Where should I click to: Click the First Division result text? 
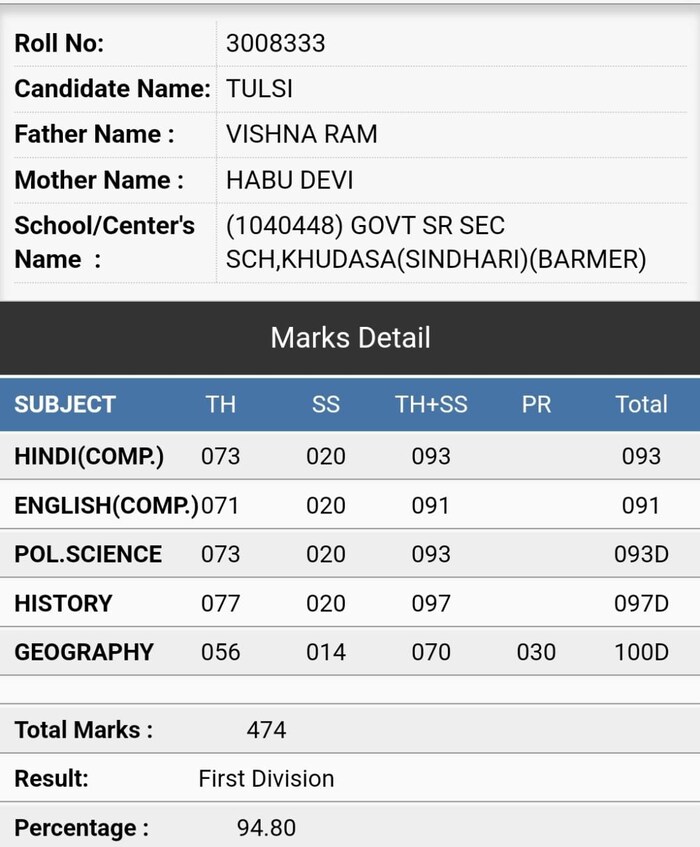266,779
